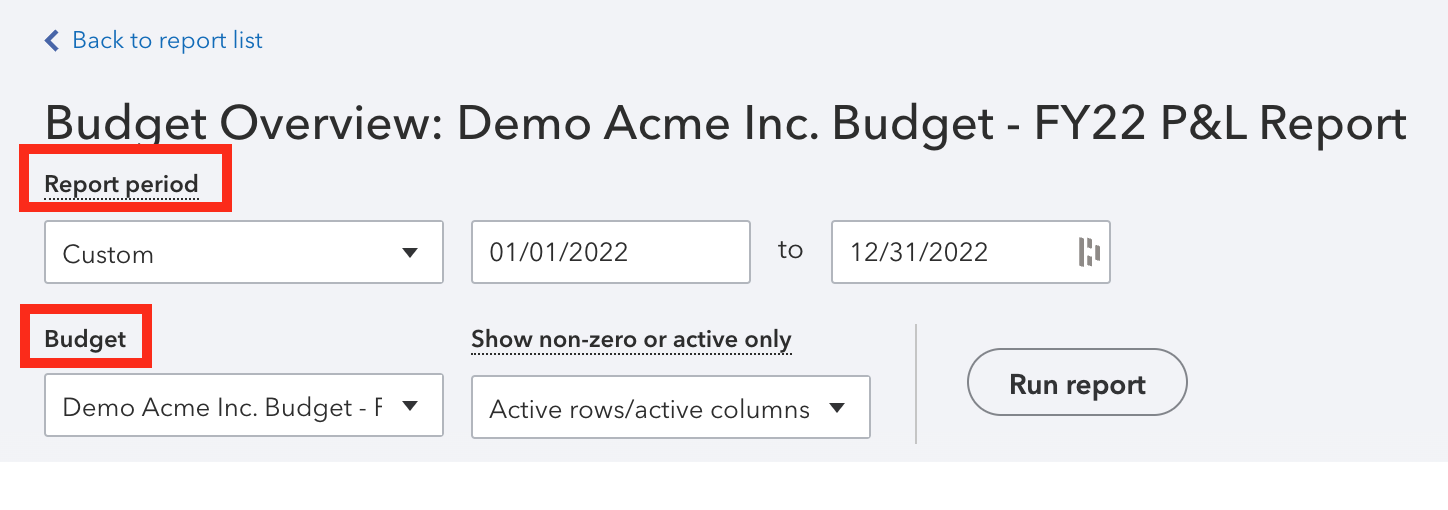Click the Custom period dropdown arrow
The image size is (1448, 510).
point(409,253)
